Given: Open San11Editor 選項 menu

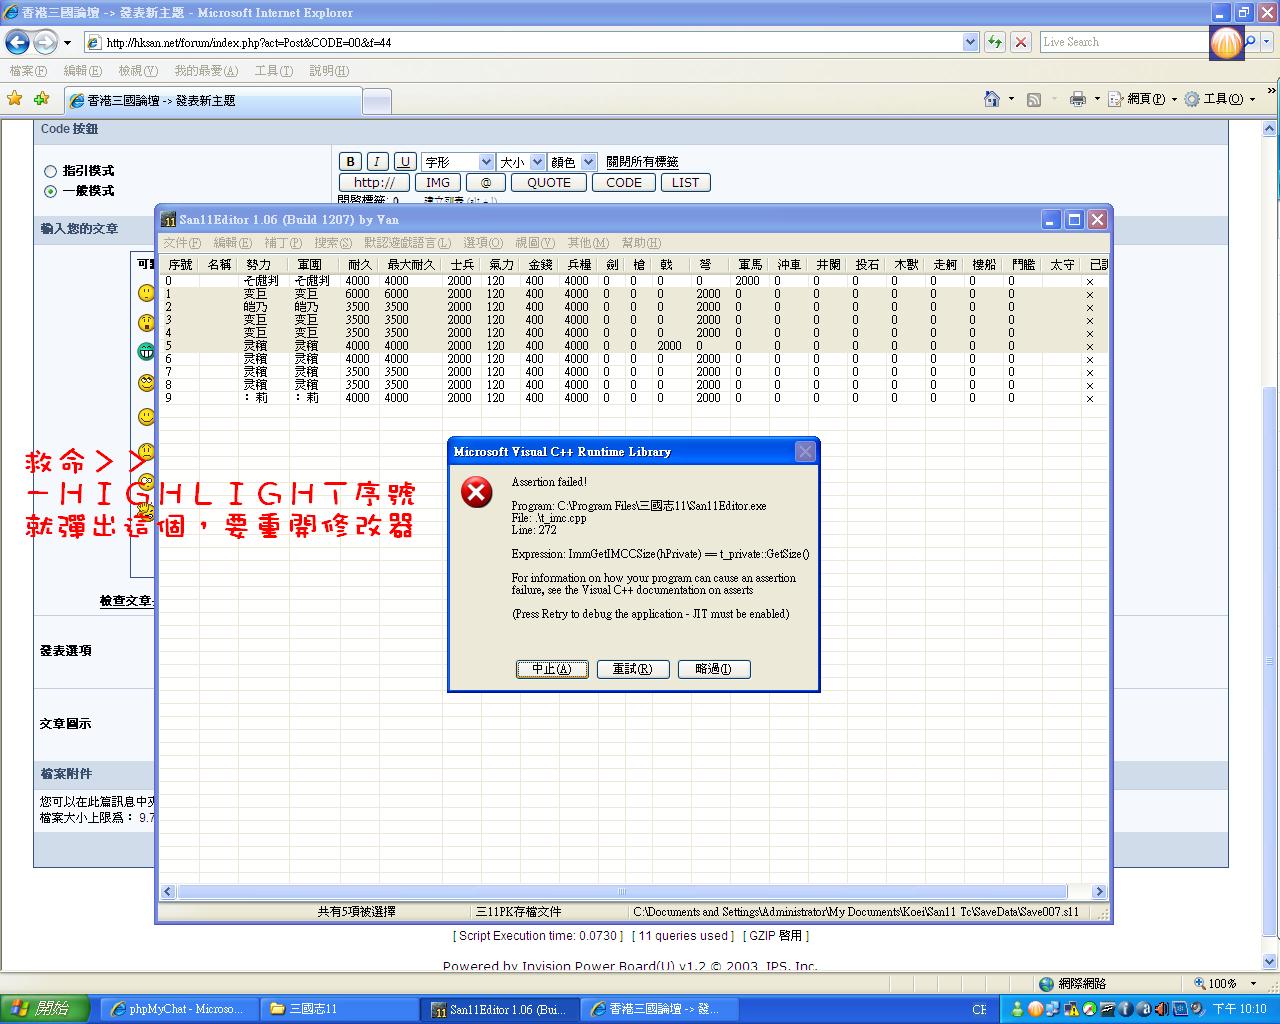Looking at the screenshot, I should coord(483,243).
